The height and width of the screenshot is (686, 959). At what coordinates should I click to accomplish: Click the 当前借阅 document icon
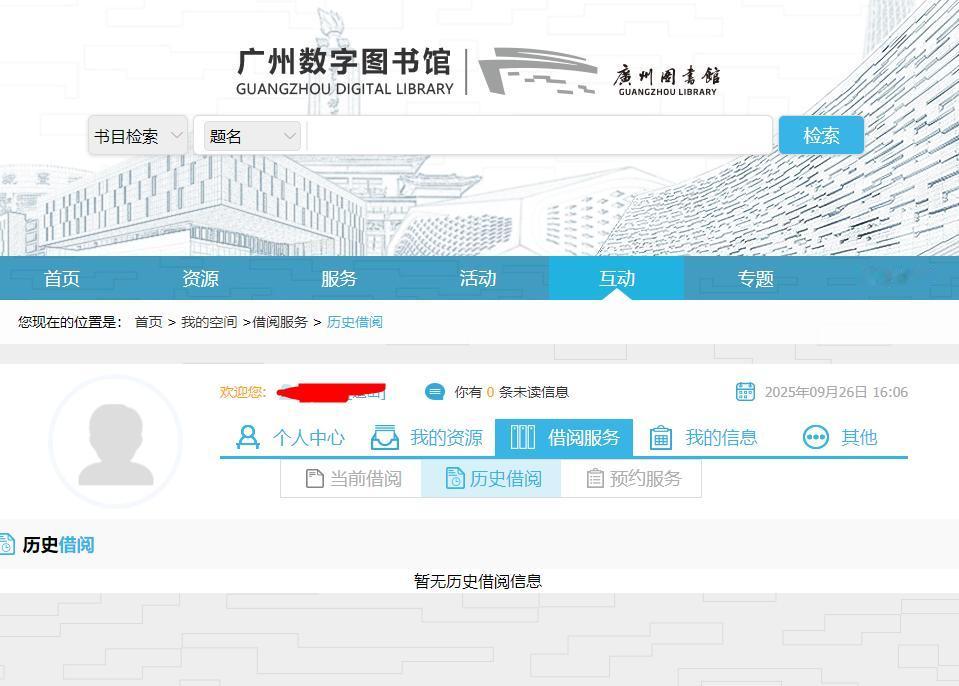click(314, 479)
